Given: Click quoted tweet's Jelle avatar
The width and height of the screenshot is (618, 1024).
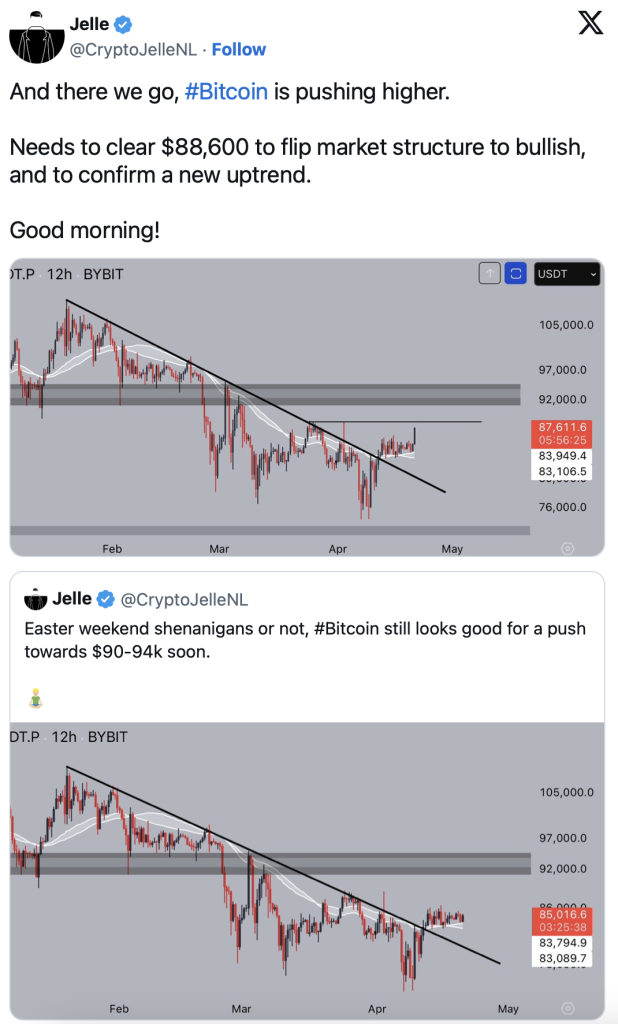Looking at the screenshot, I should click(36, 599).
